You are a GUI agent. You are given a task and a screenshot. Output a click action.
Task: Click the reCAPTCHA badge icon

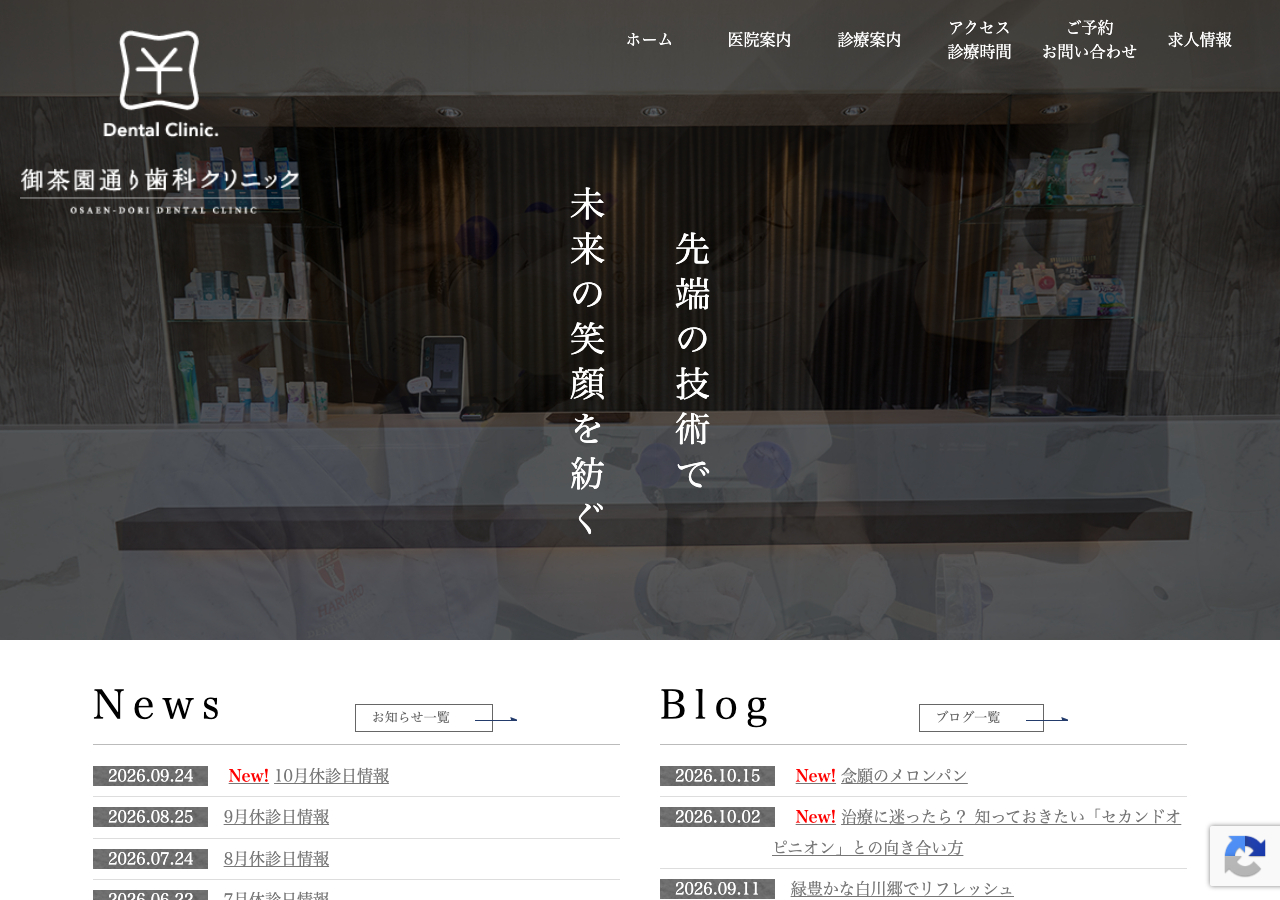[x=1245, y=856]
